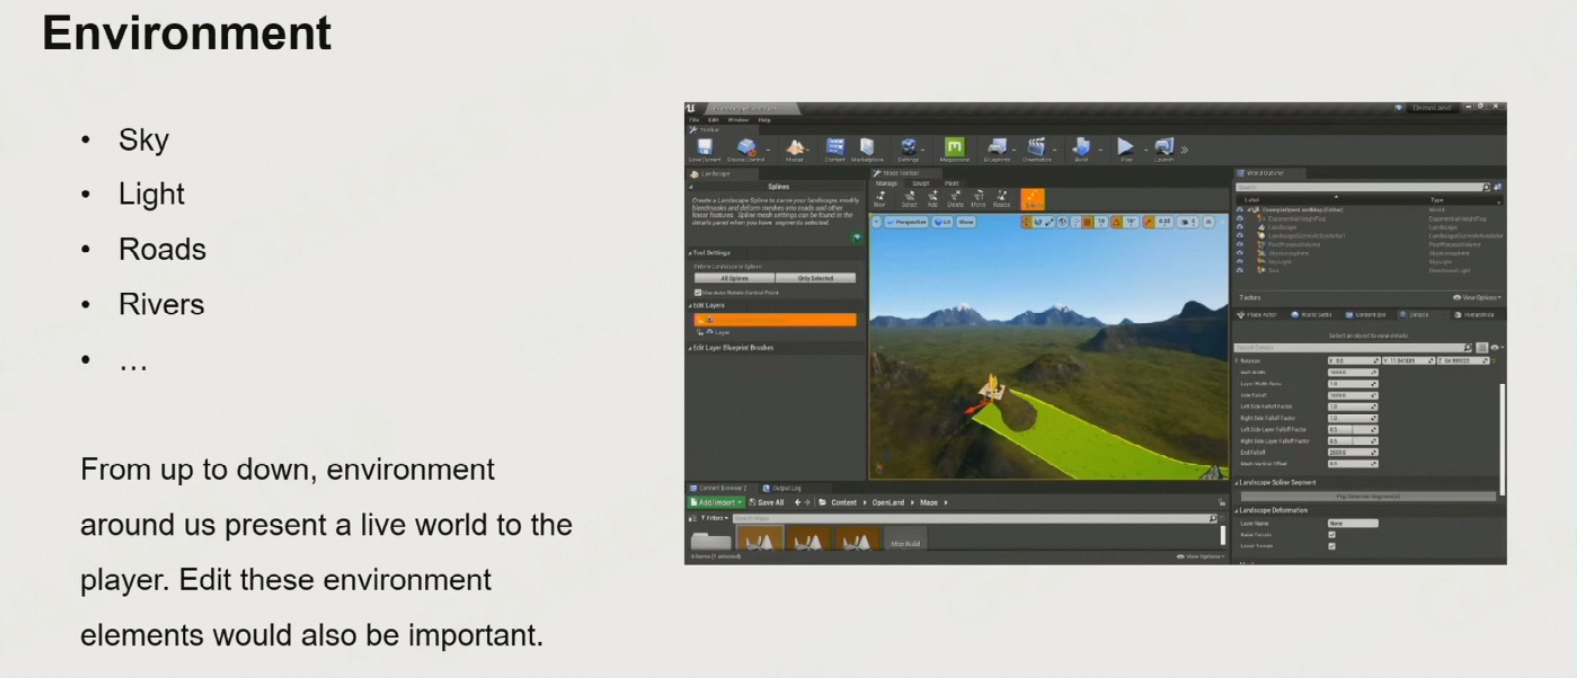Open the Add/Import dropdown button
Image resolution: width=1577 pixels, height=678 pixels.
[x=716, y=503]
